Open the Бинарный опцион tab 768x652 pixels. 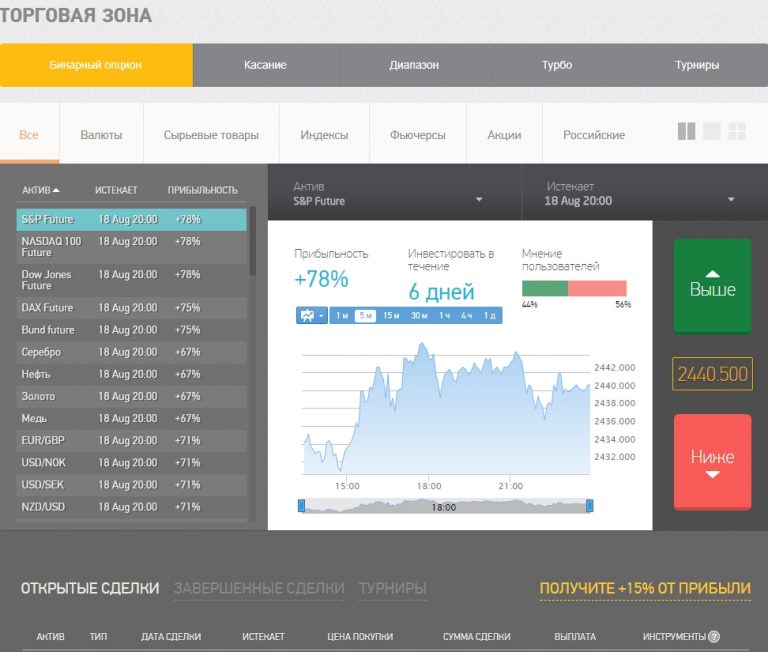[96, 65]
